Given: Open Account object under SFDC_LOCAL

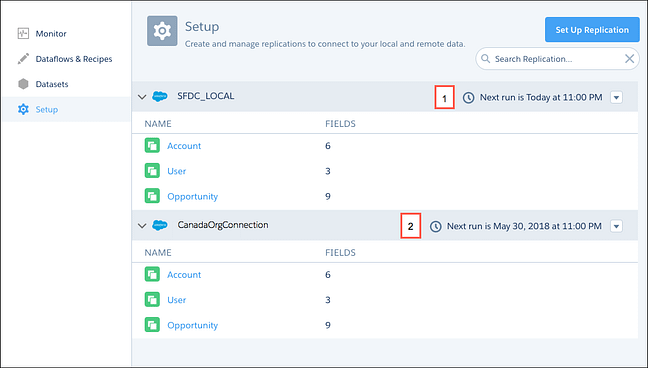Looking at the screenshot, I should 184,146.
